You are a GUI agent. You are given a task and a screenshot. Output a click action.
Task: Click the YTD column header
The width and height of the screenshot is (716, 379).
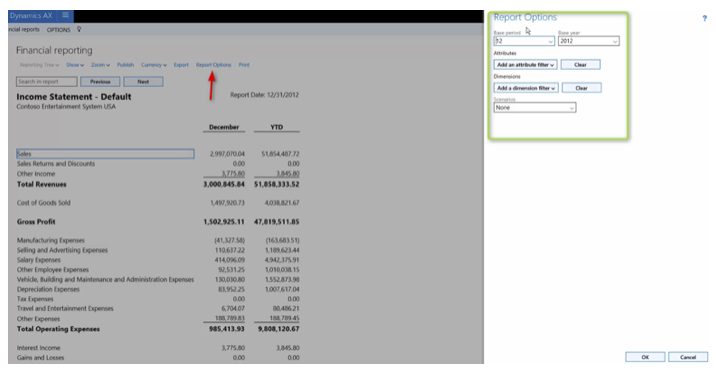coord(276,127)
